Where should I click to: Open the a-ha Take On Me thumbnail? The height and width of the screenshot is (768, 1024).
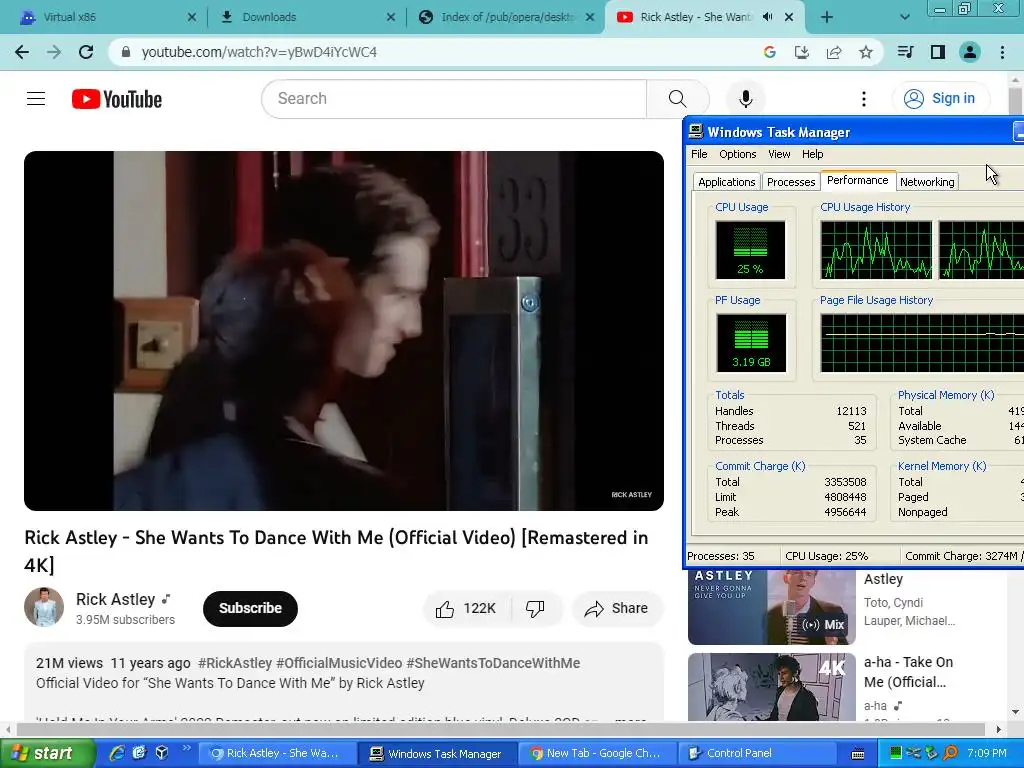771,687
